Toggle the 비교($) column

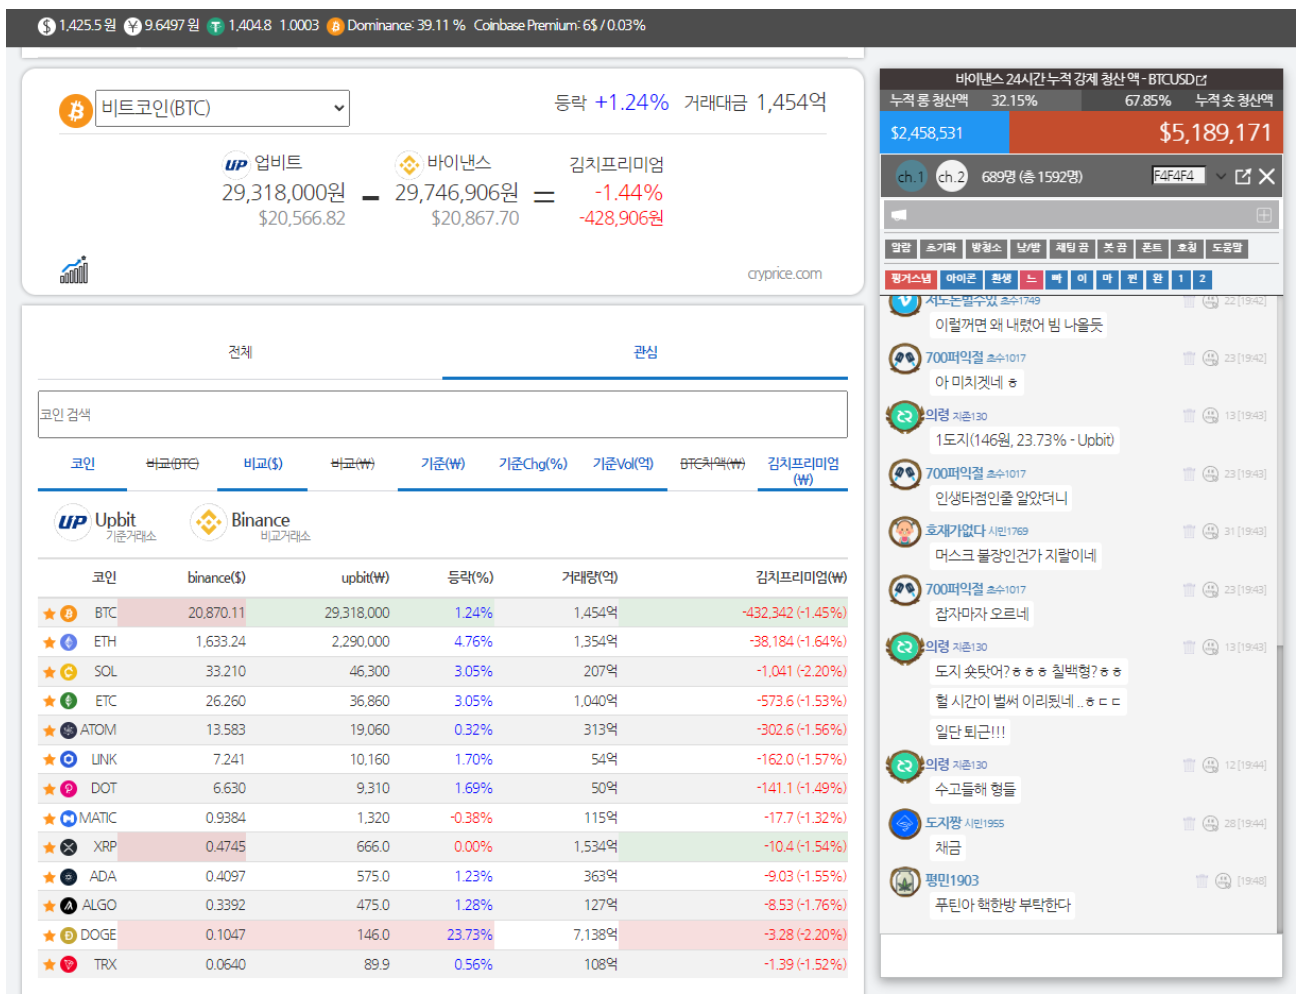[263, 464]
